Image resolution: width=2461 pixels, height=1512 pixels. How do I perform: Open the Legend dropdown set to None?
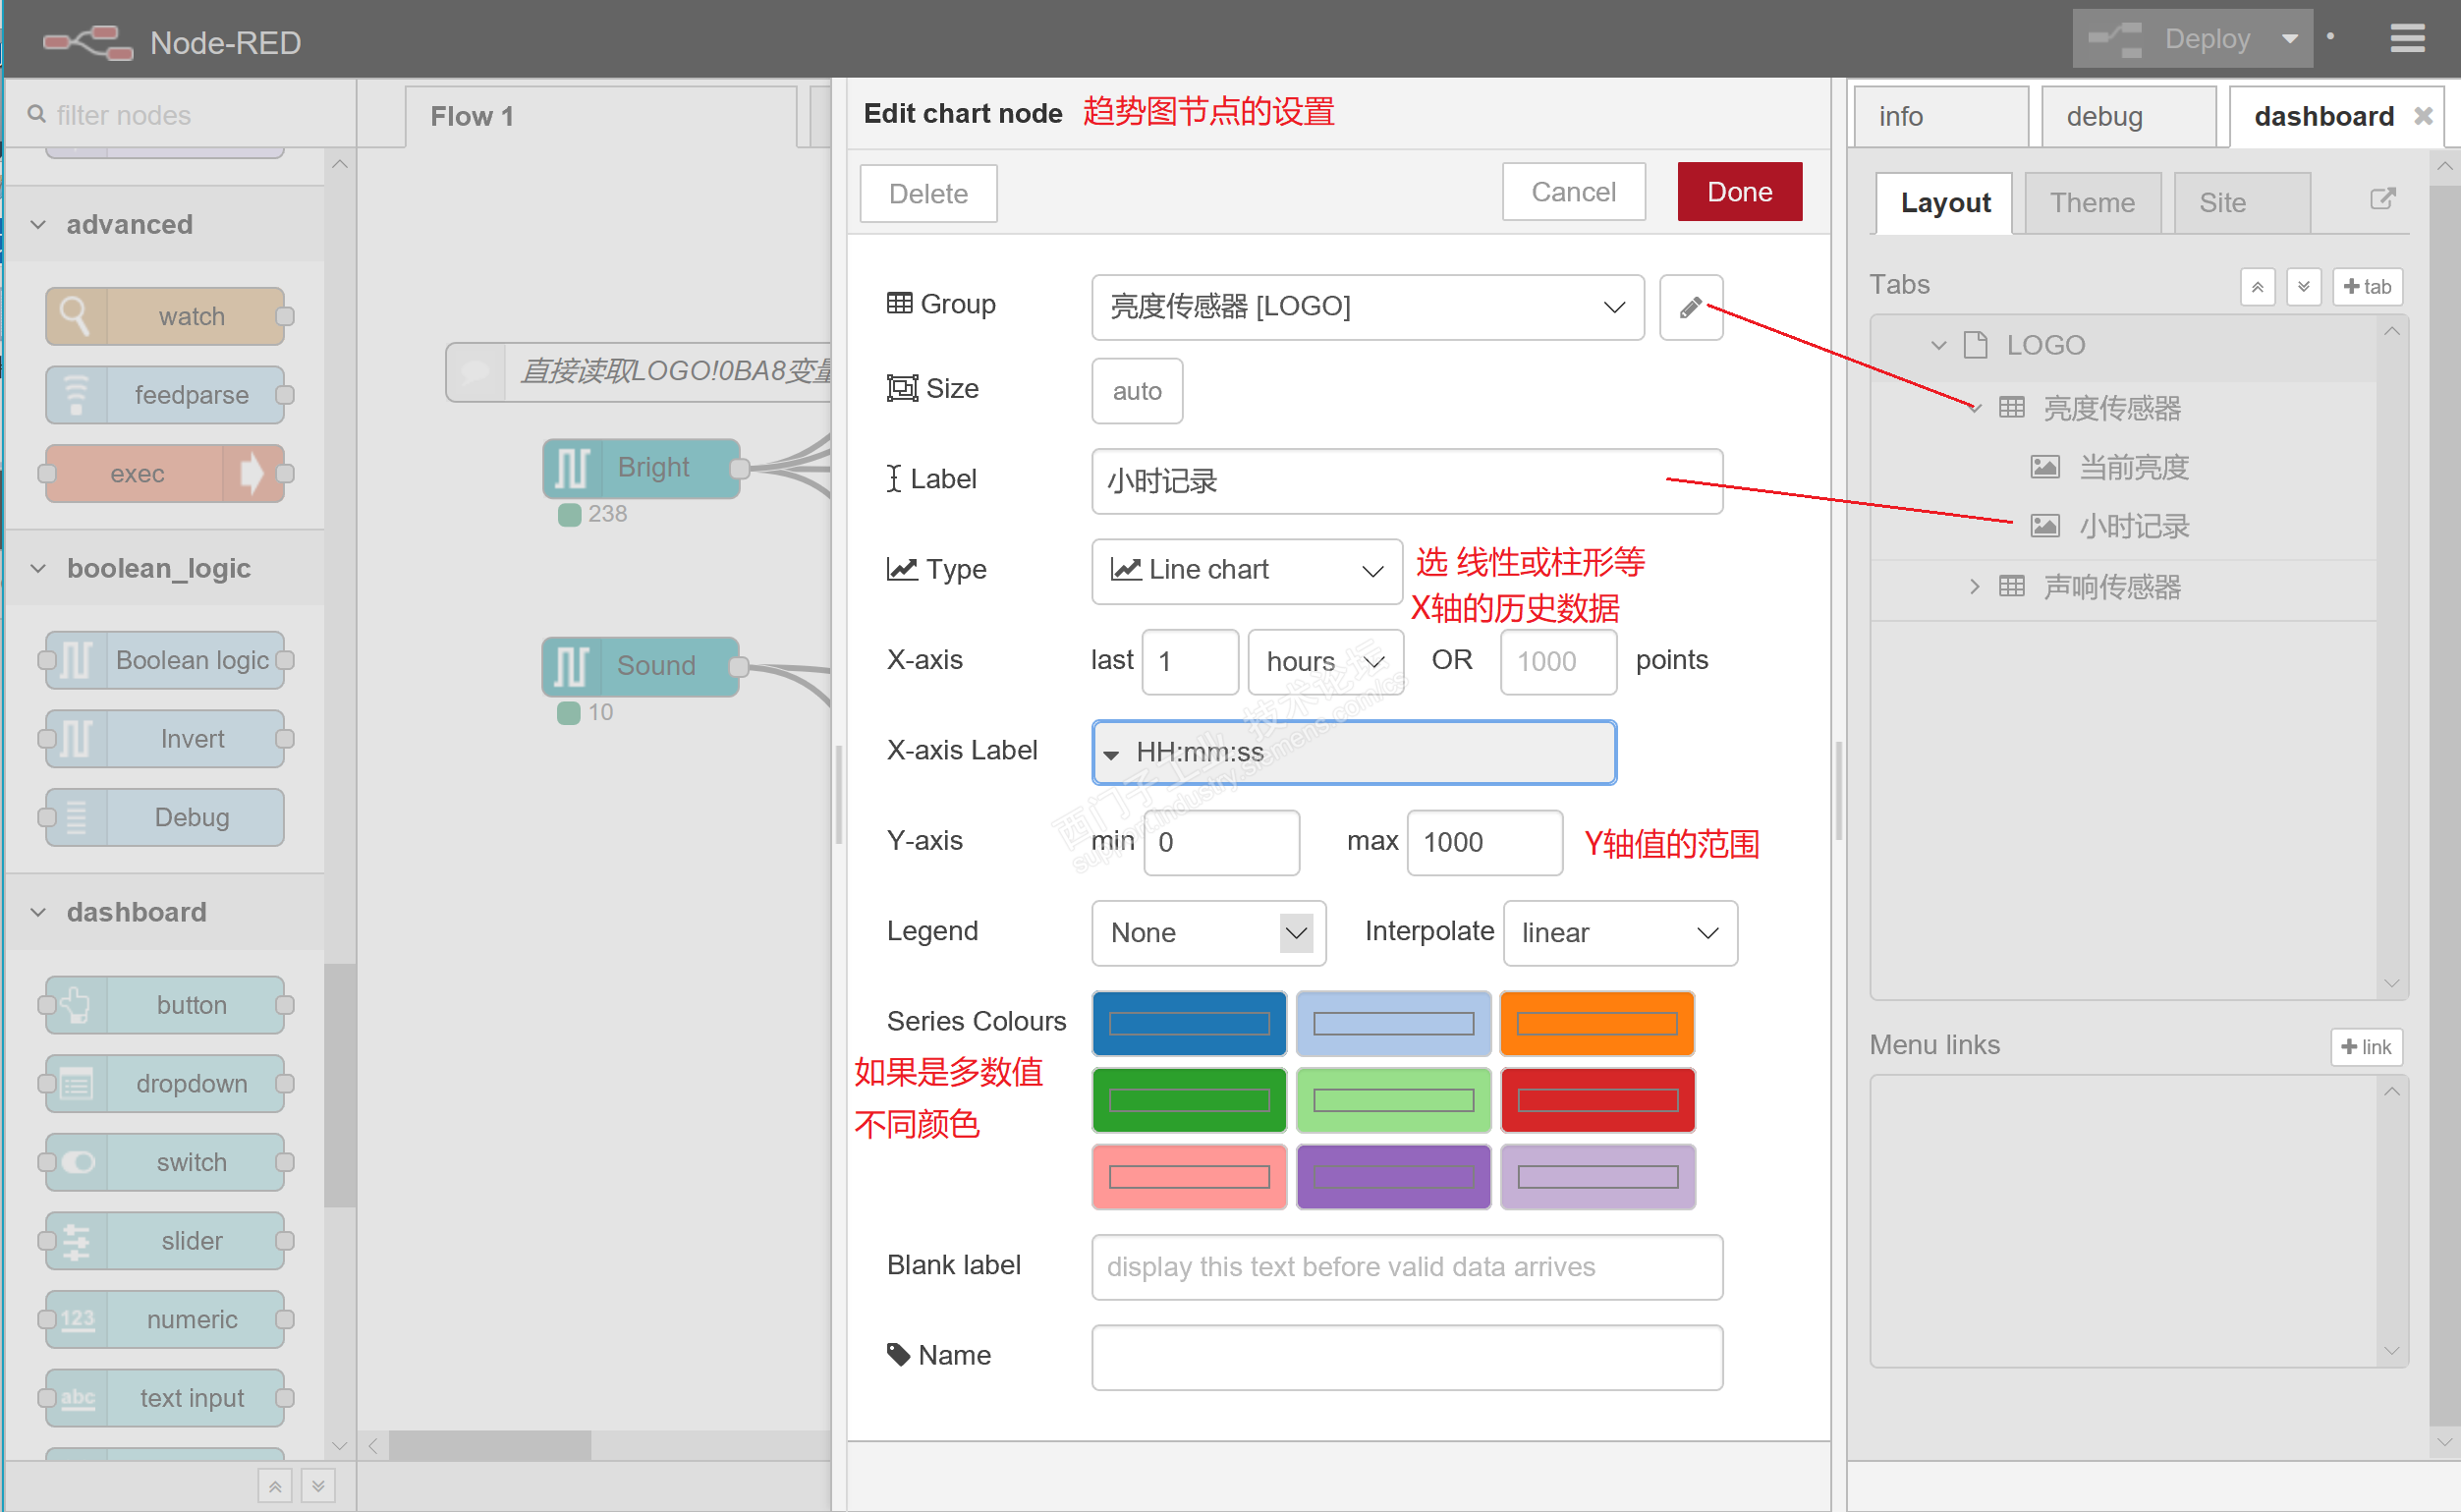pos(1208,933)
